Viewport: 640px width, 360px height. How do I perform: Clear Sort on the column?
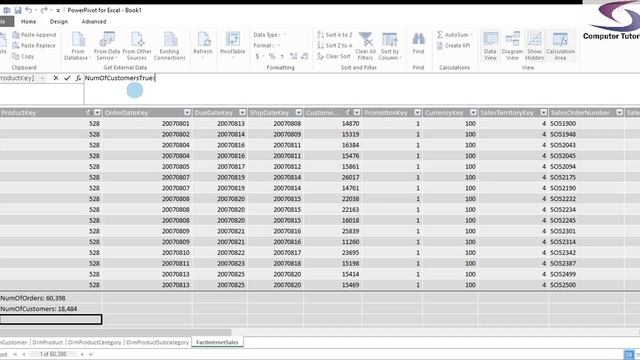(x=334, y=56)
